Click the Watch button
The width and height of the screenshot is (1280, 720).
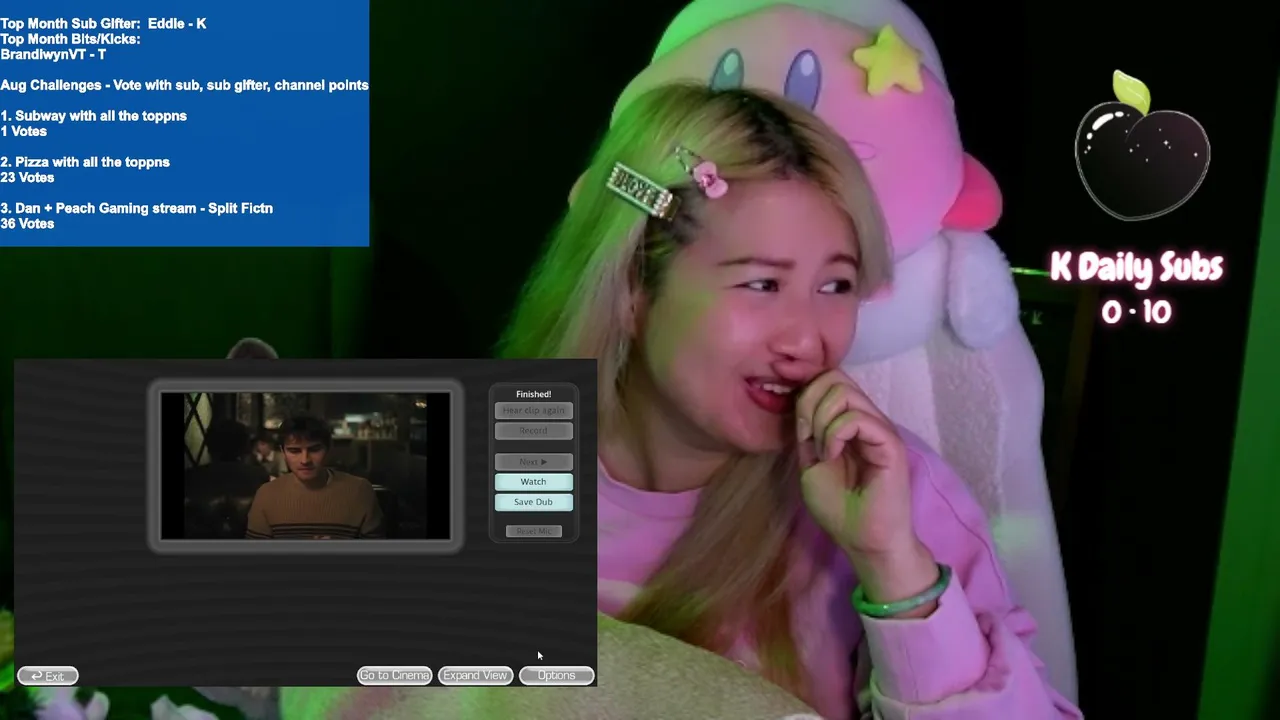coord(533,482)
